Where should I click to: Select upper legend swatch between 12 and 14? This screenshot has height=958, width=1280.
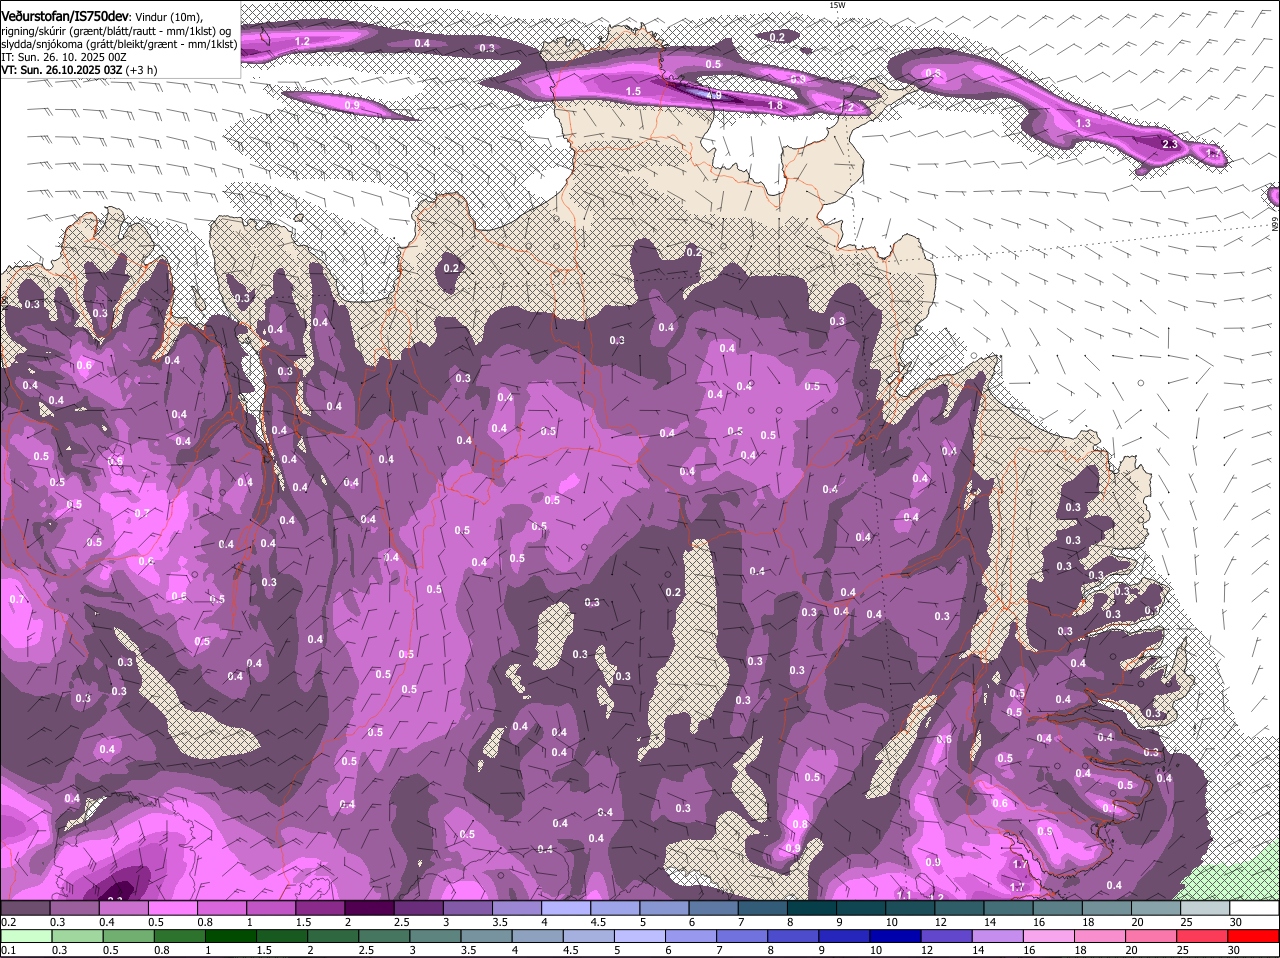click(x=959, y=908)
